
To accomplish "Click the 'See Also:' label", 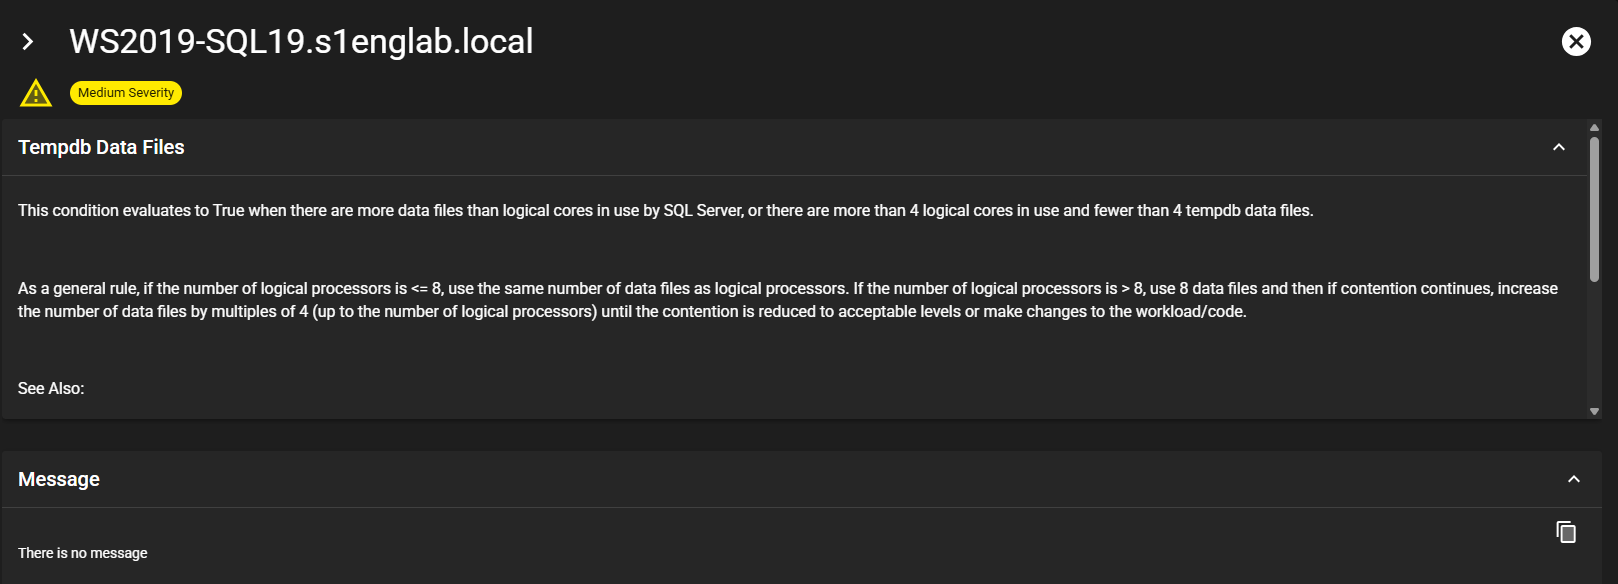I will (x=51, y=388).
